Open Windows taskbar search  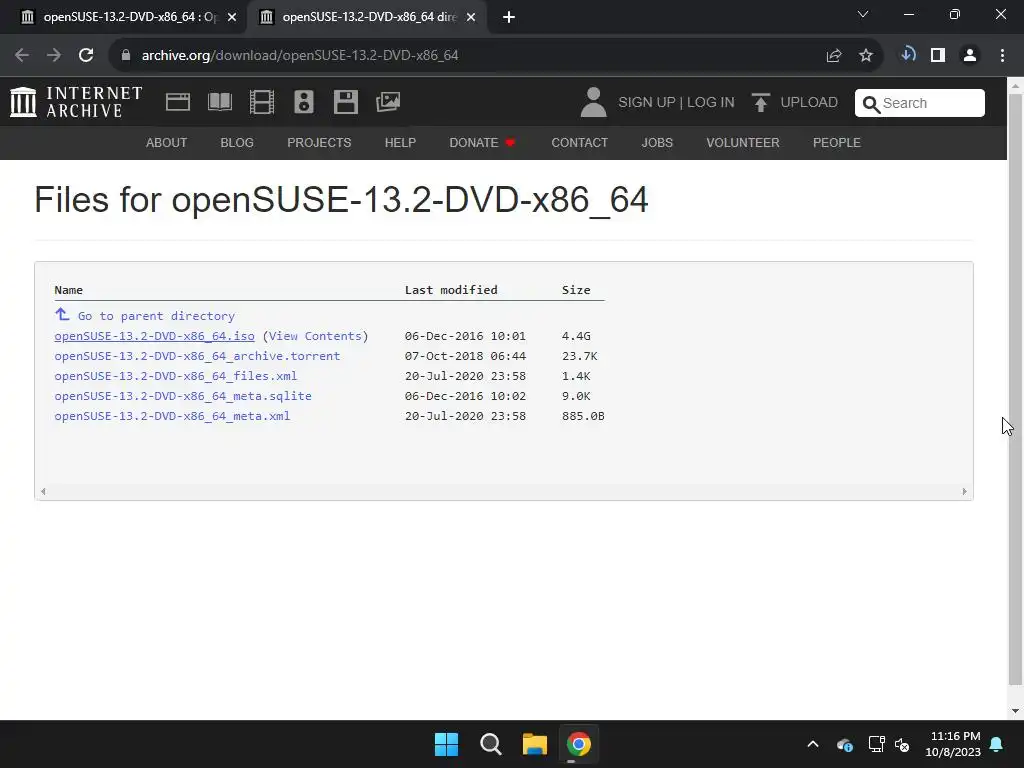point(490,744)
